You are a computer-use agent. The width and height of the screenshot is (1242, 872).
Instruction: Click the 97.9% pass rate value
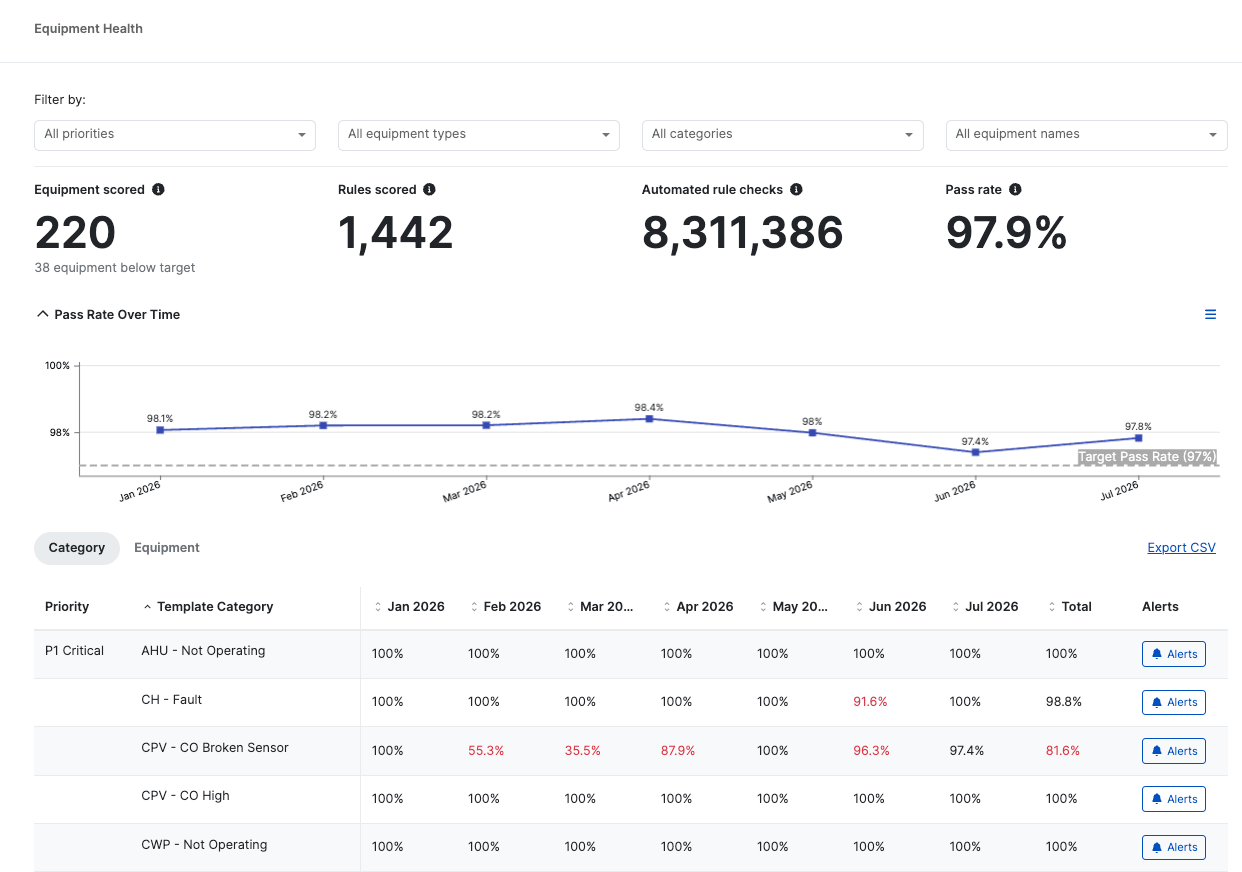(1006, 233)
